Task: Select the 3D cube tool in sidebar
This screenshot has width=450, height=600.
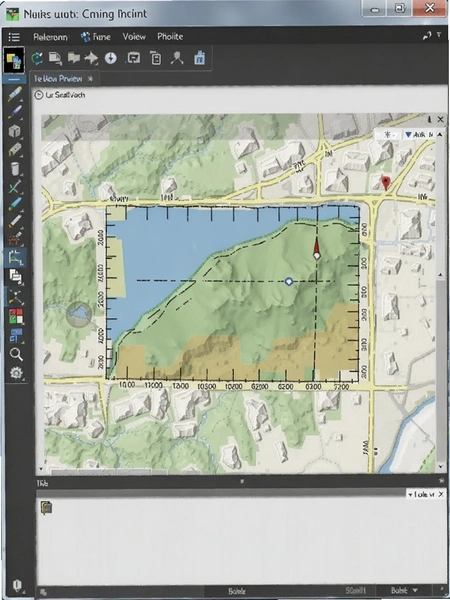Action: click(x=15, y=132)
